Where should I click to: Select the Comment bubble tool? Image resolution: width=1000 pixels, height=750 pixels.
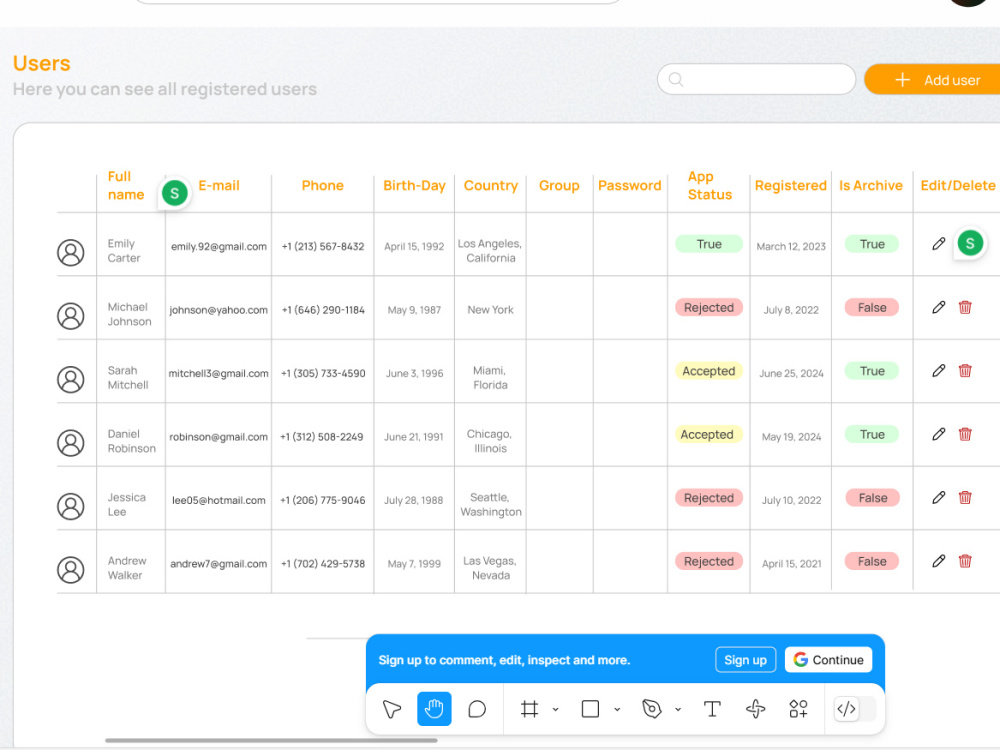click(477, 709)
